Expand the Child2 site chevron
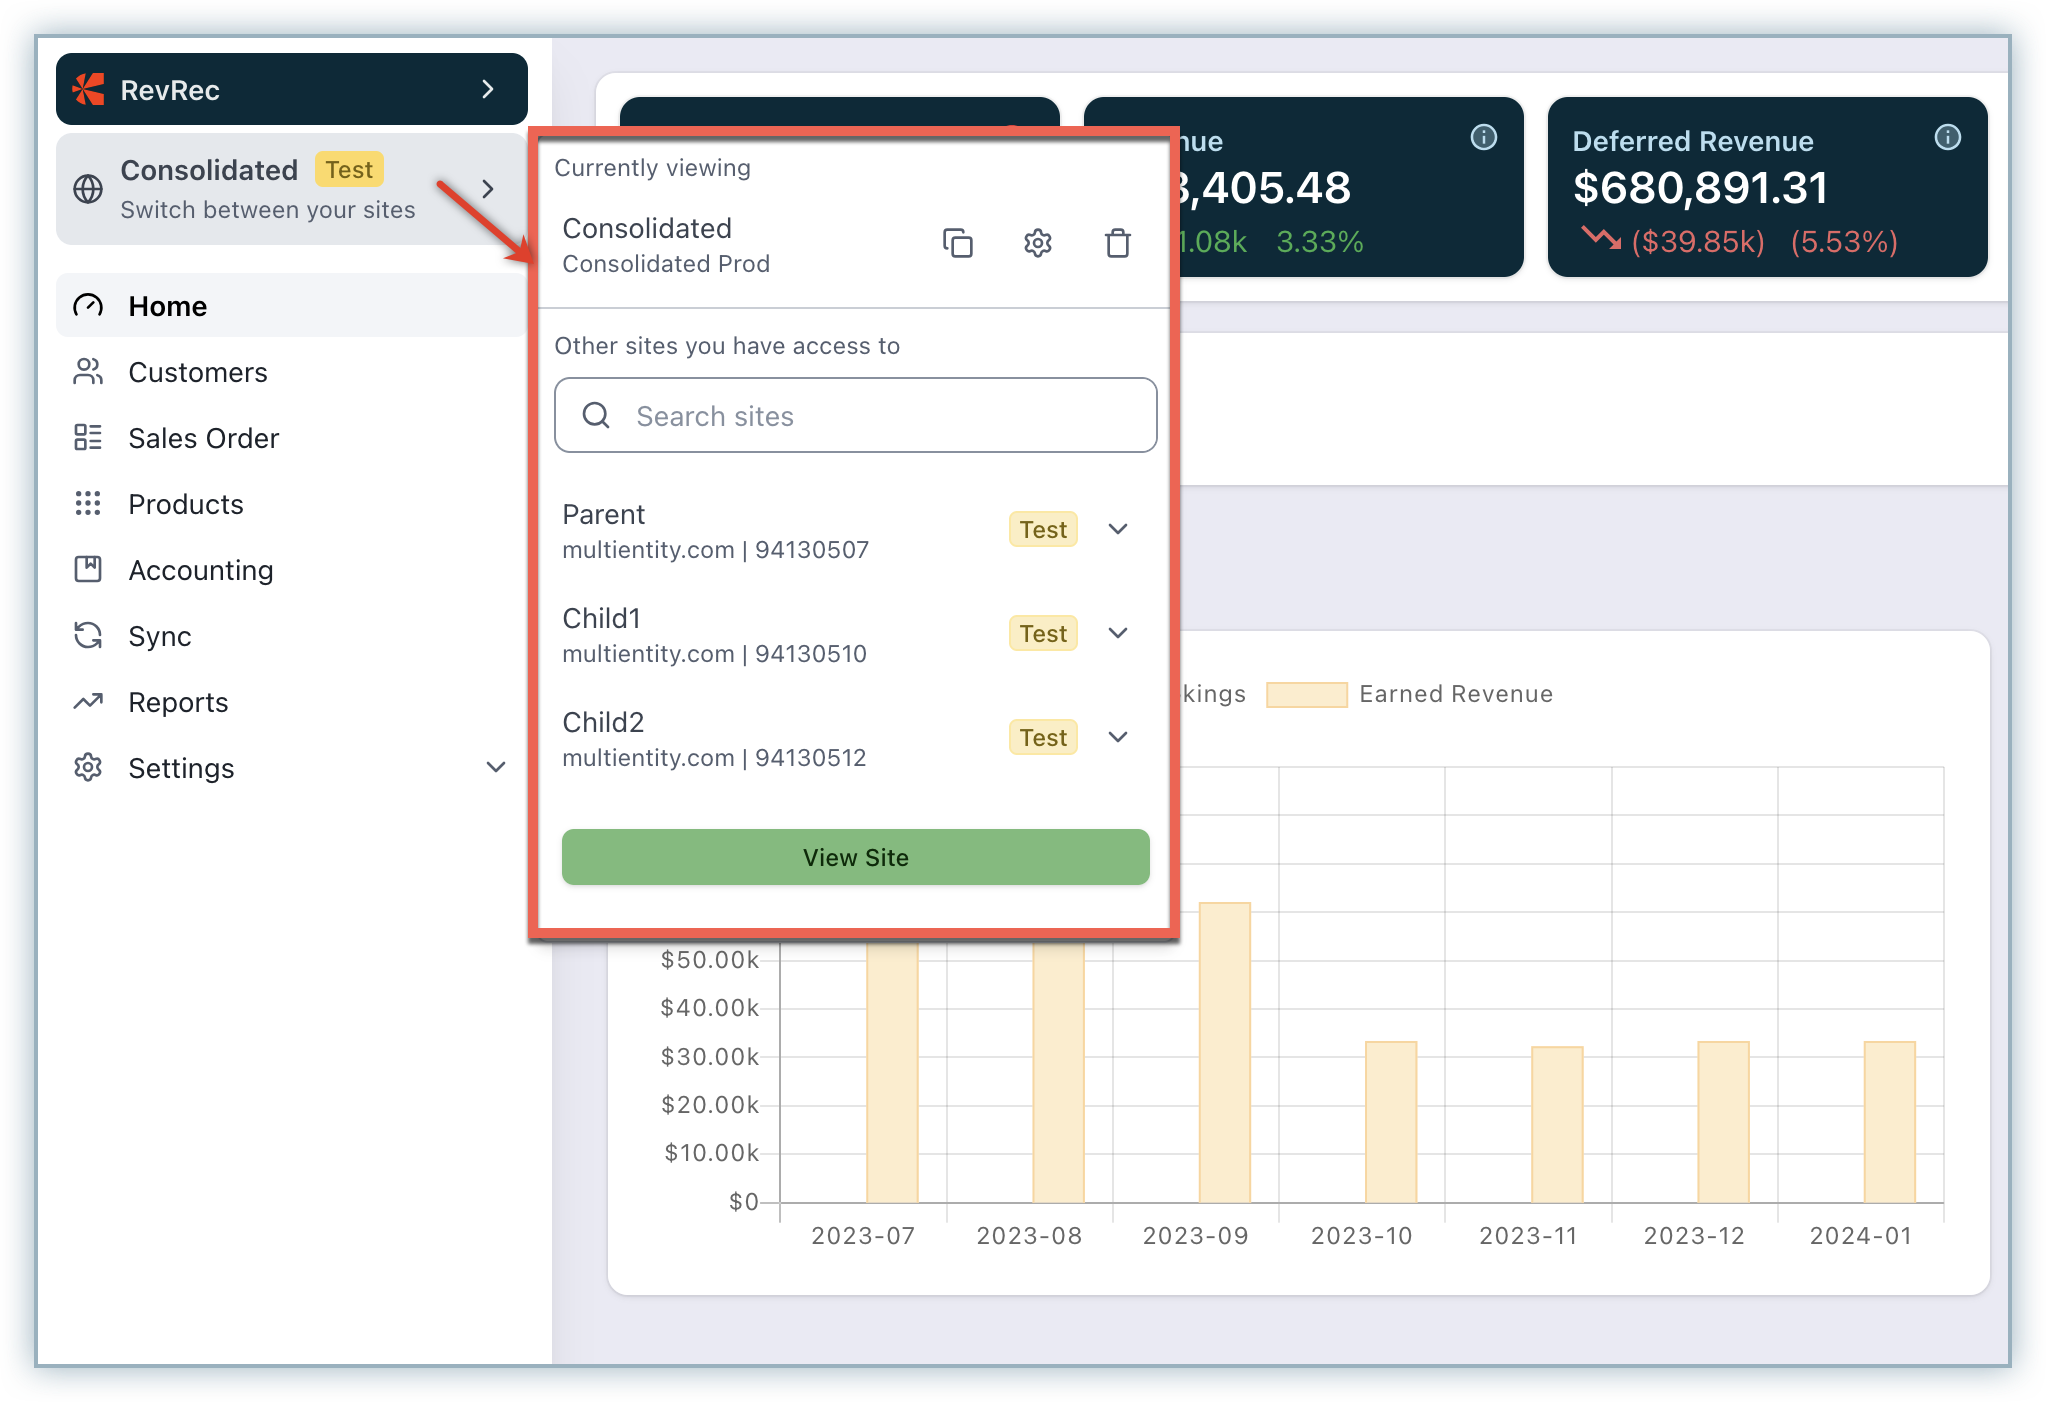2046x1402 pixels. 1118,737
